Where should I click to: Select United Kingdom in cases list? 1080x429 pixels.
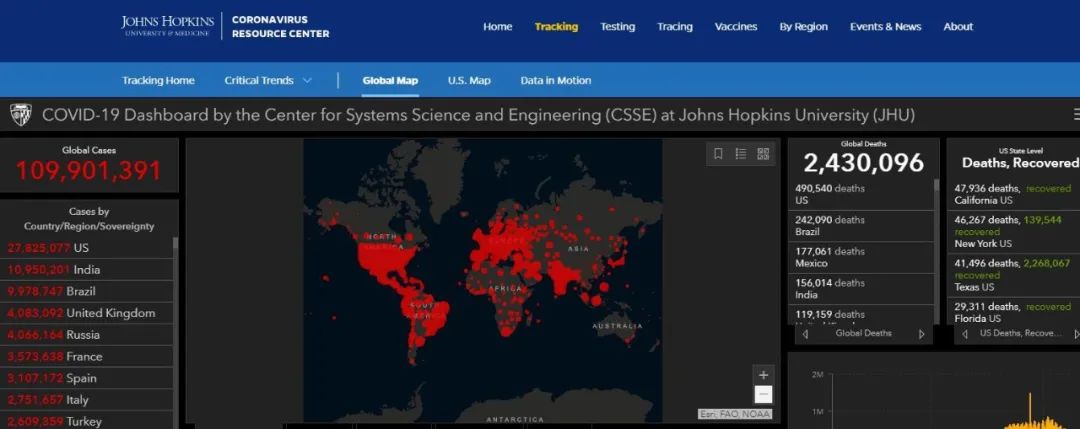[86, 313]
